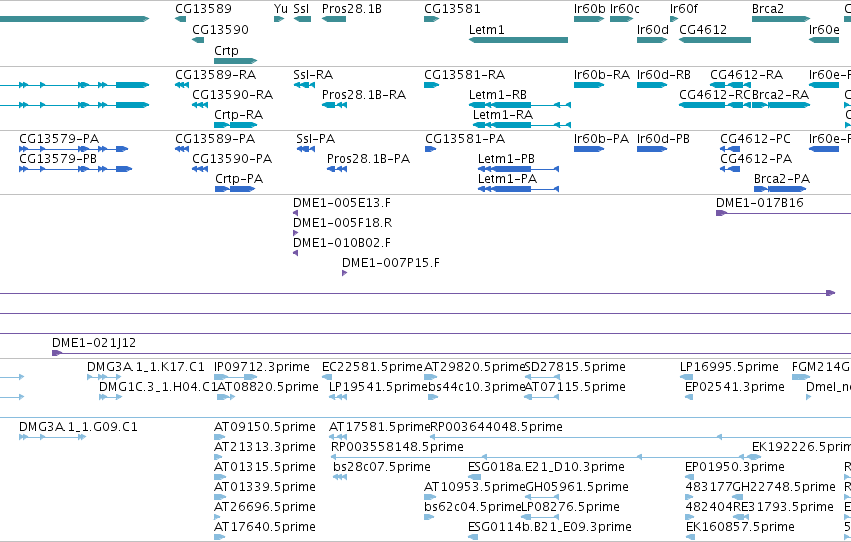Select transcript Brca2-RA
The width and height of the screenshot is (851, 542).
[x=781, y=105]
